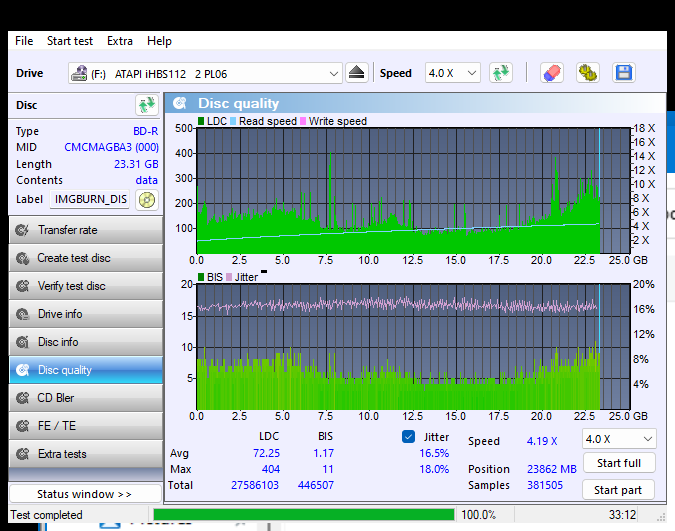Click the MID value CMCMAGBA3 (000)
The width and height of the screenshot is (675, 531).
click(111, 147)
